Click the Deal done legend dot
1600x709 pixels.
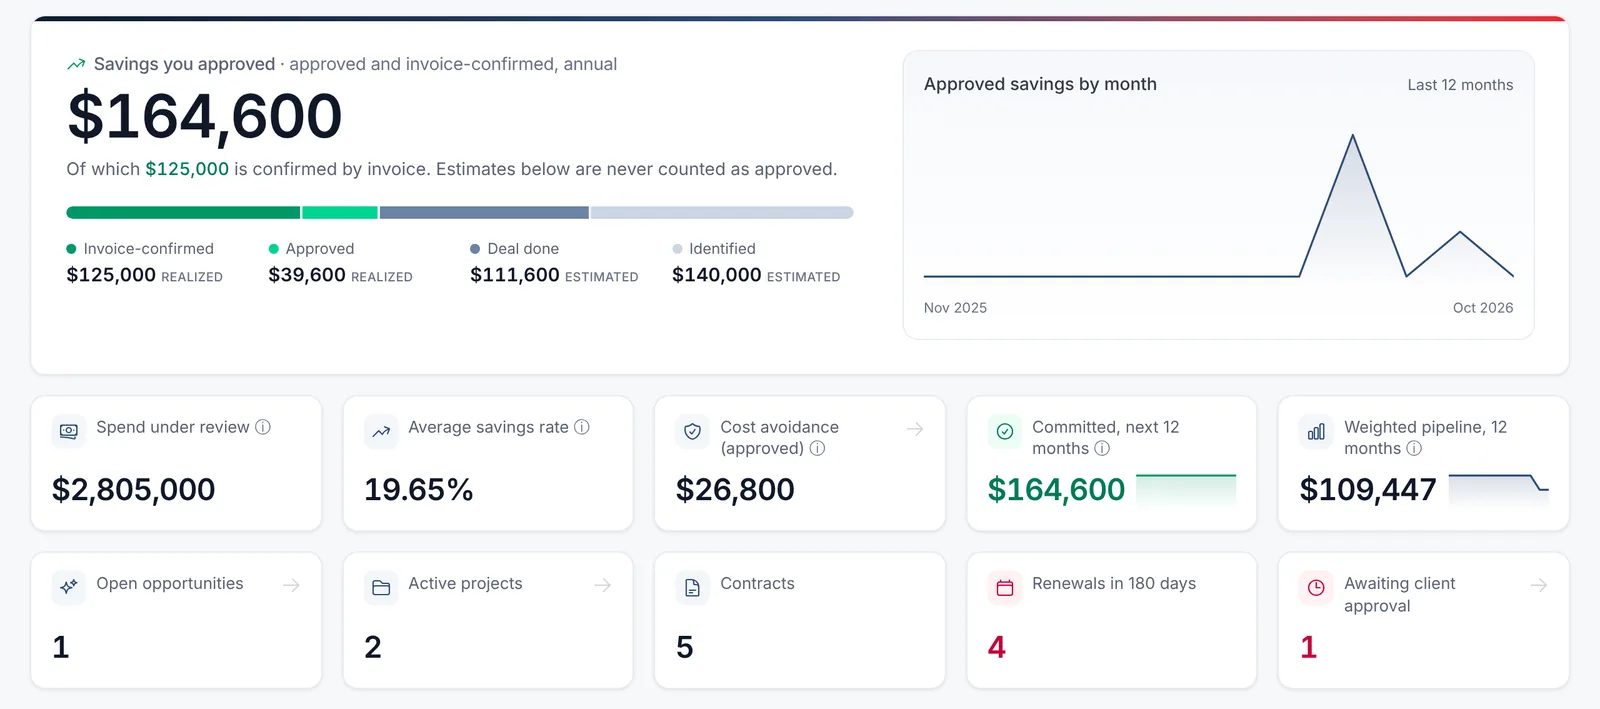point(475,249)
